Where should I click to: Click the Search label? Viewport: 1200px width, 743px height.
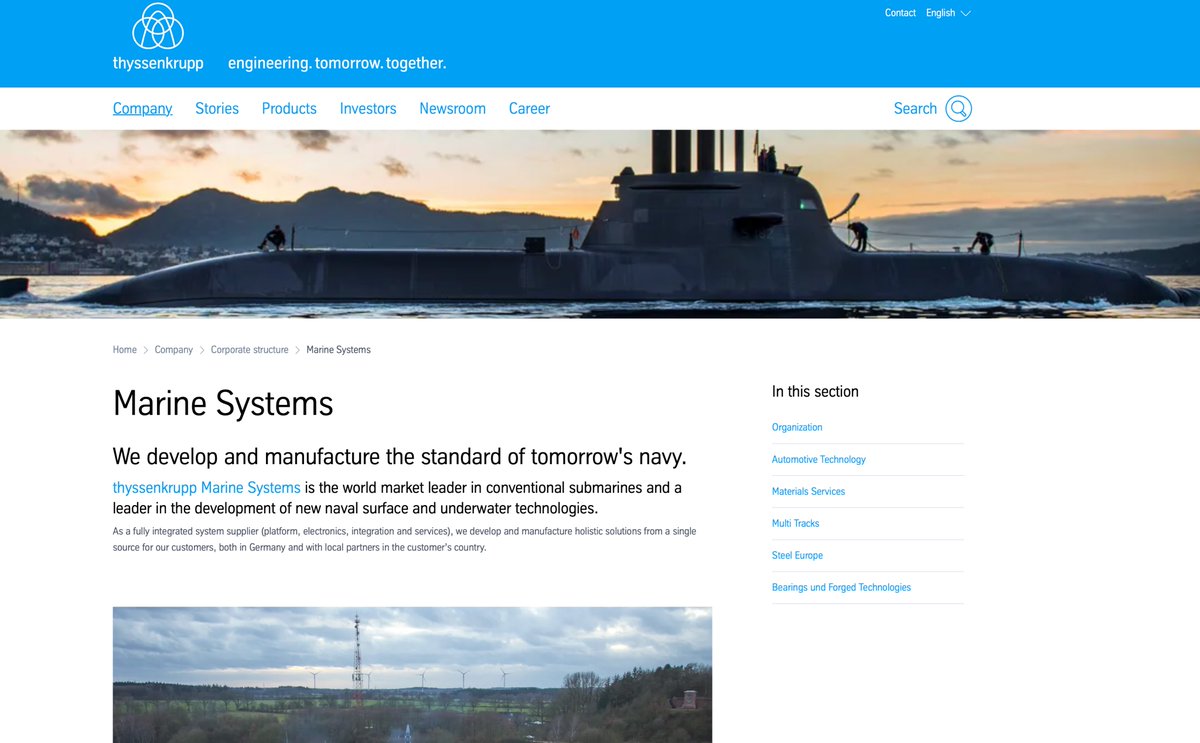tap(915, 109)
